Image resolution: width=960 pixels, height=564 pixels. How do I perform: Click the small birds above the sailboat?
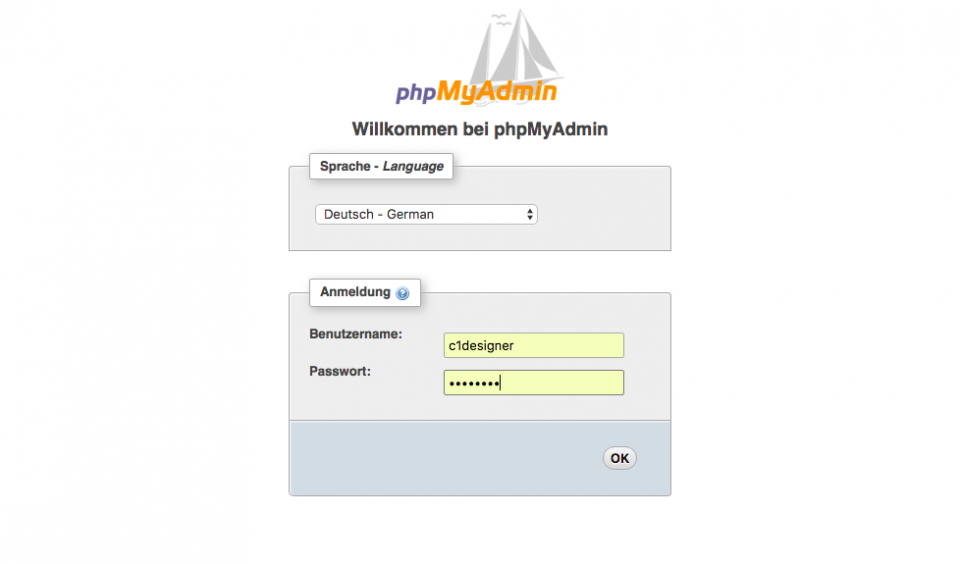tap(501, 20)
